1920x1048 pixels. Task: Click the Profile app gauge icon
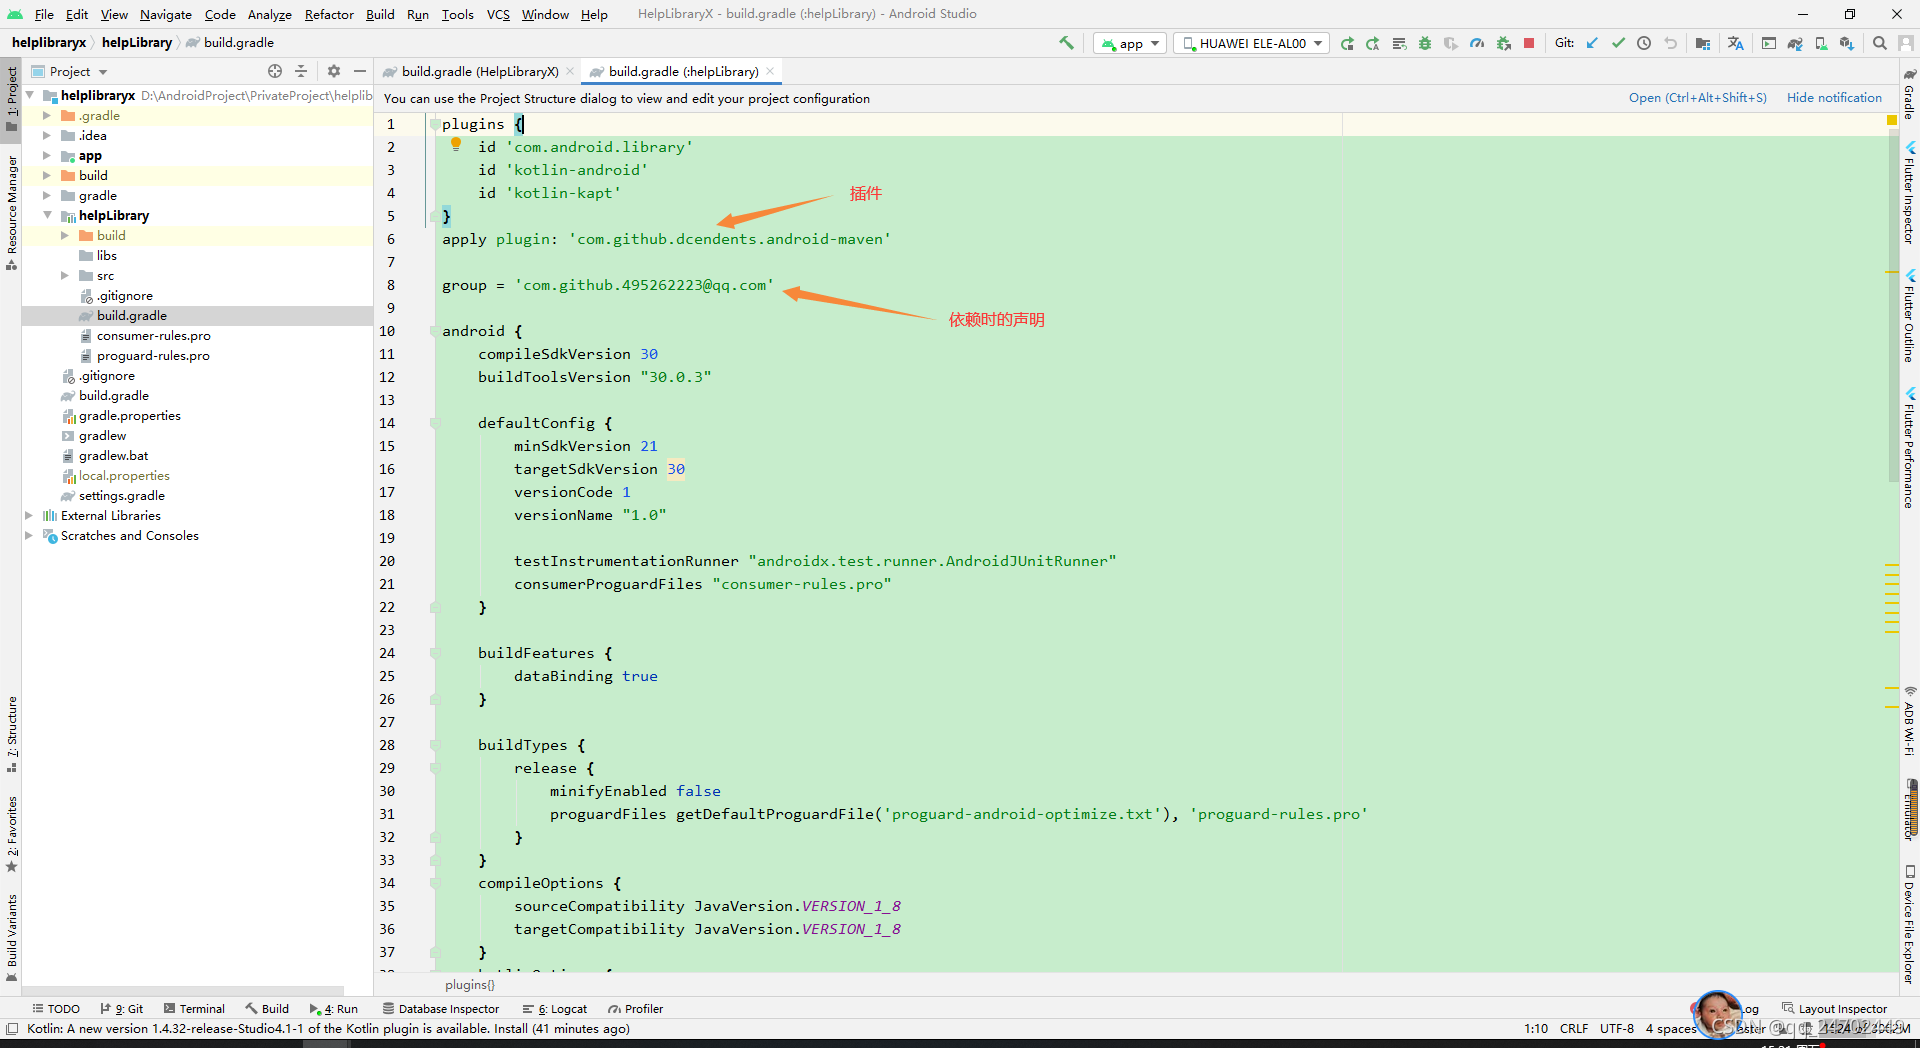tap(1476, 43)
